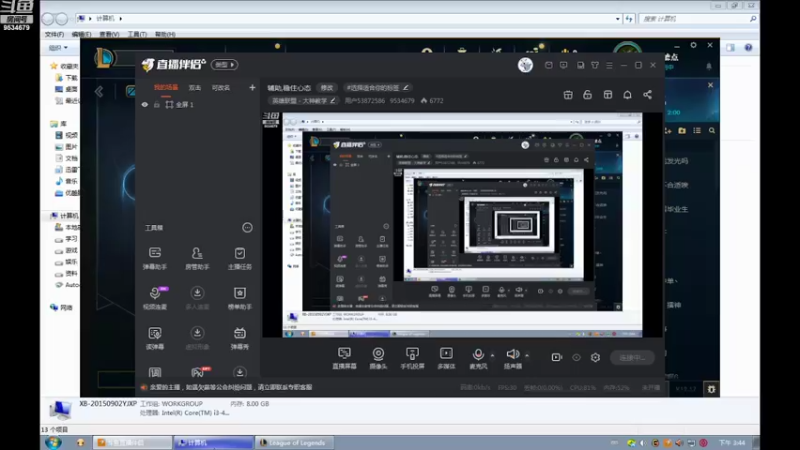The image size is (800, 450).
Task: Select 网络 in Explorer sidebar
Action: [62, 307]
